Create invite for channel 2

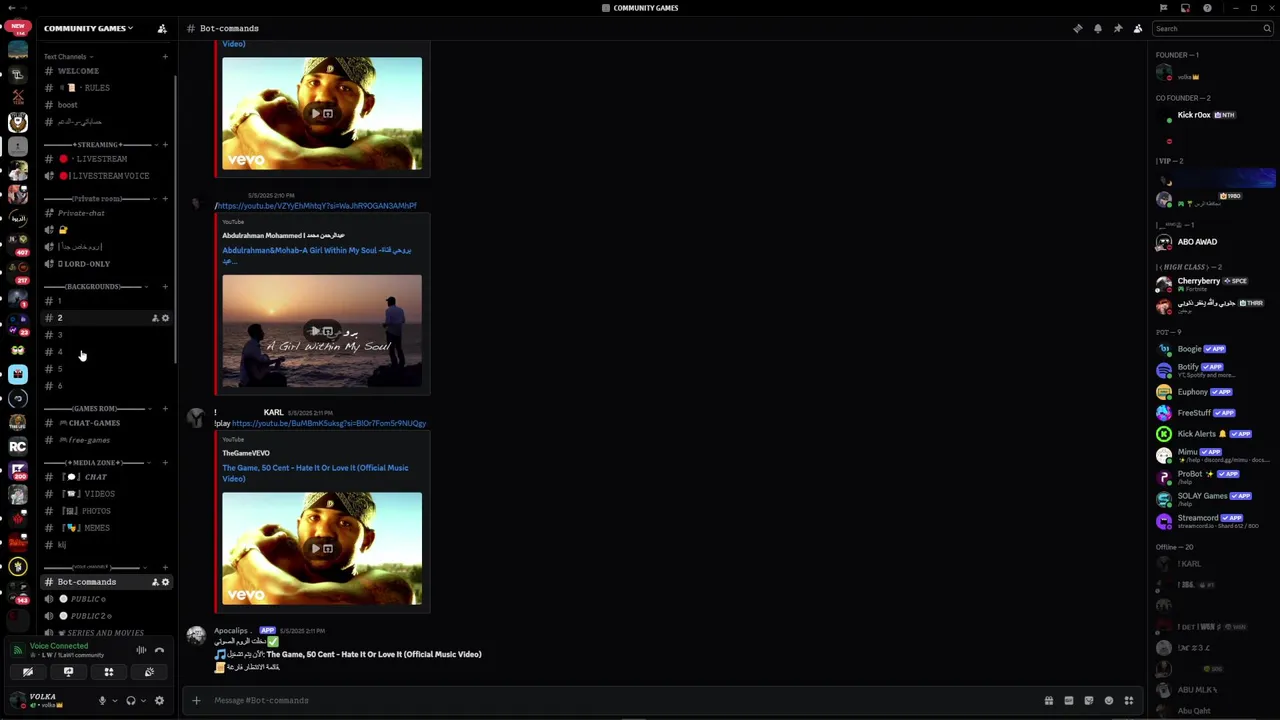click(155, 318)
